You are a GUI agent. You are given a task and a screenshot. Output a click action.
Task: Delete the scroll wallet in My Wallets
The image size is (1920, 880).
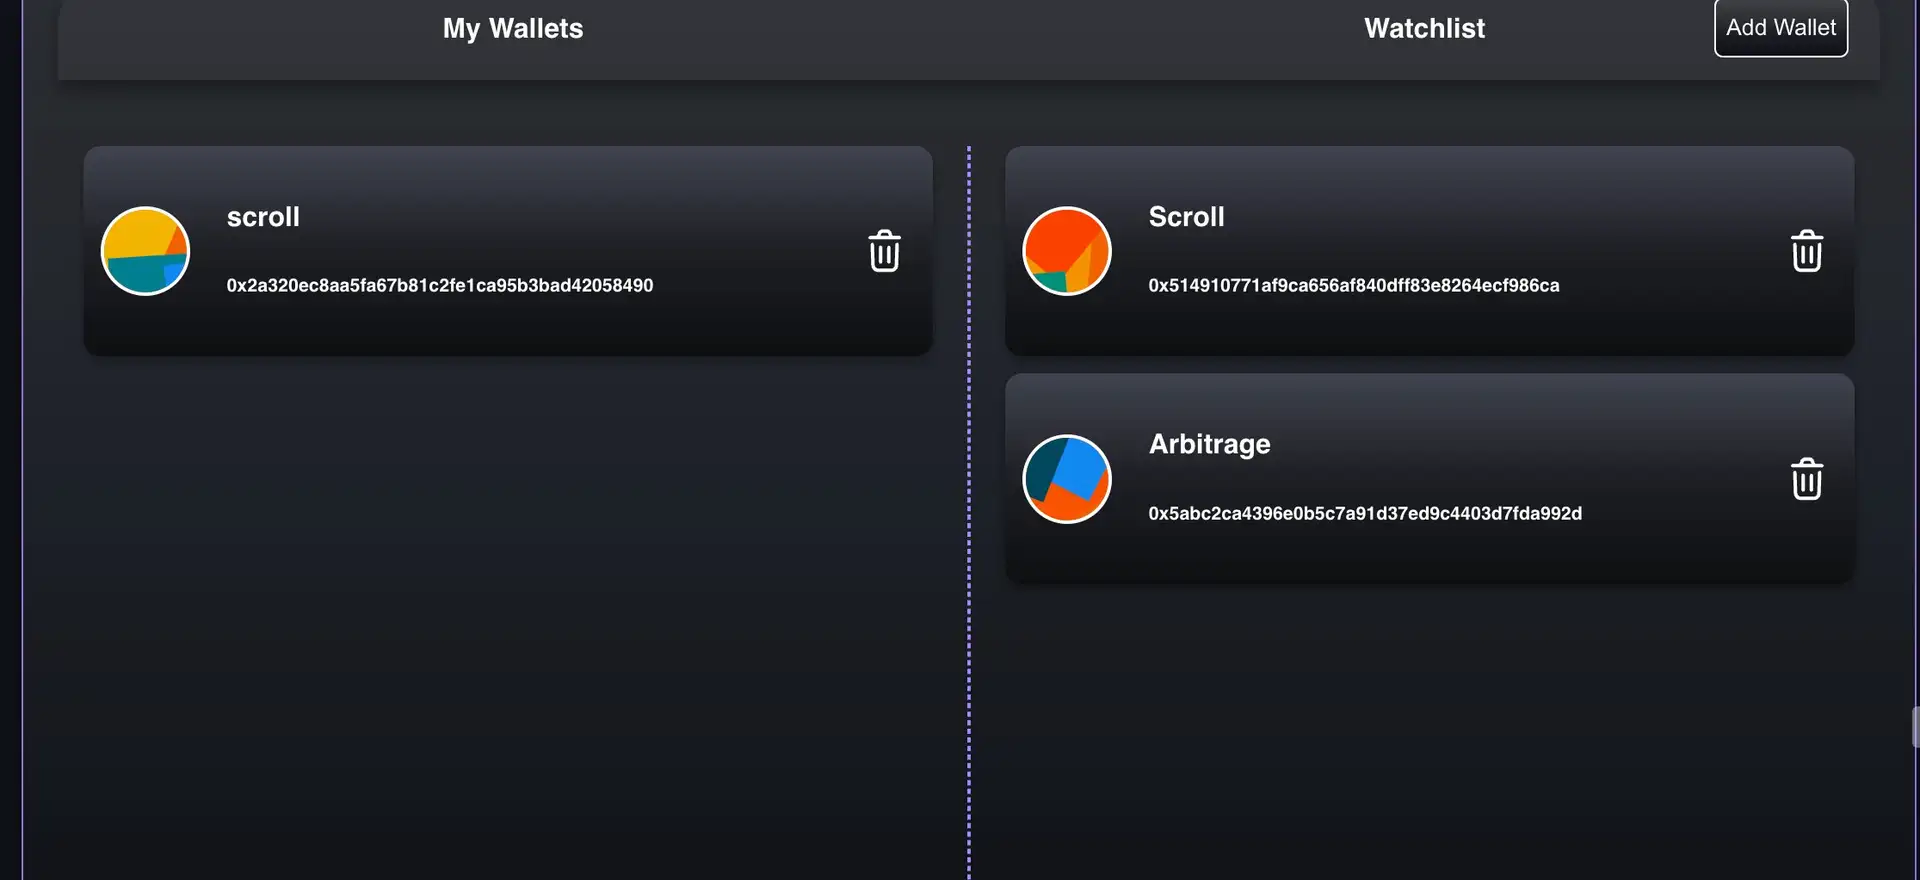884,251
